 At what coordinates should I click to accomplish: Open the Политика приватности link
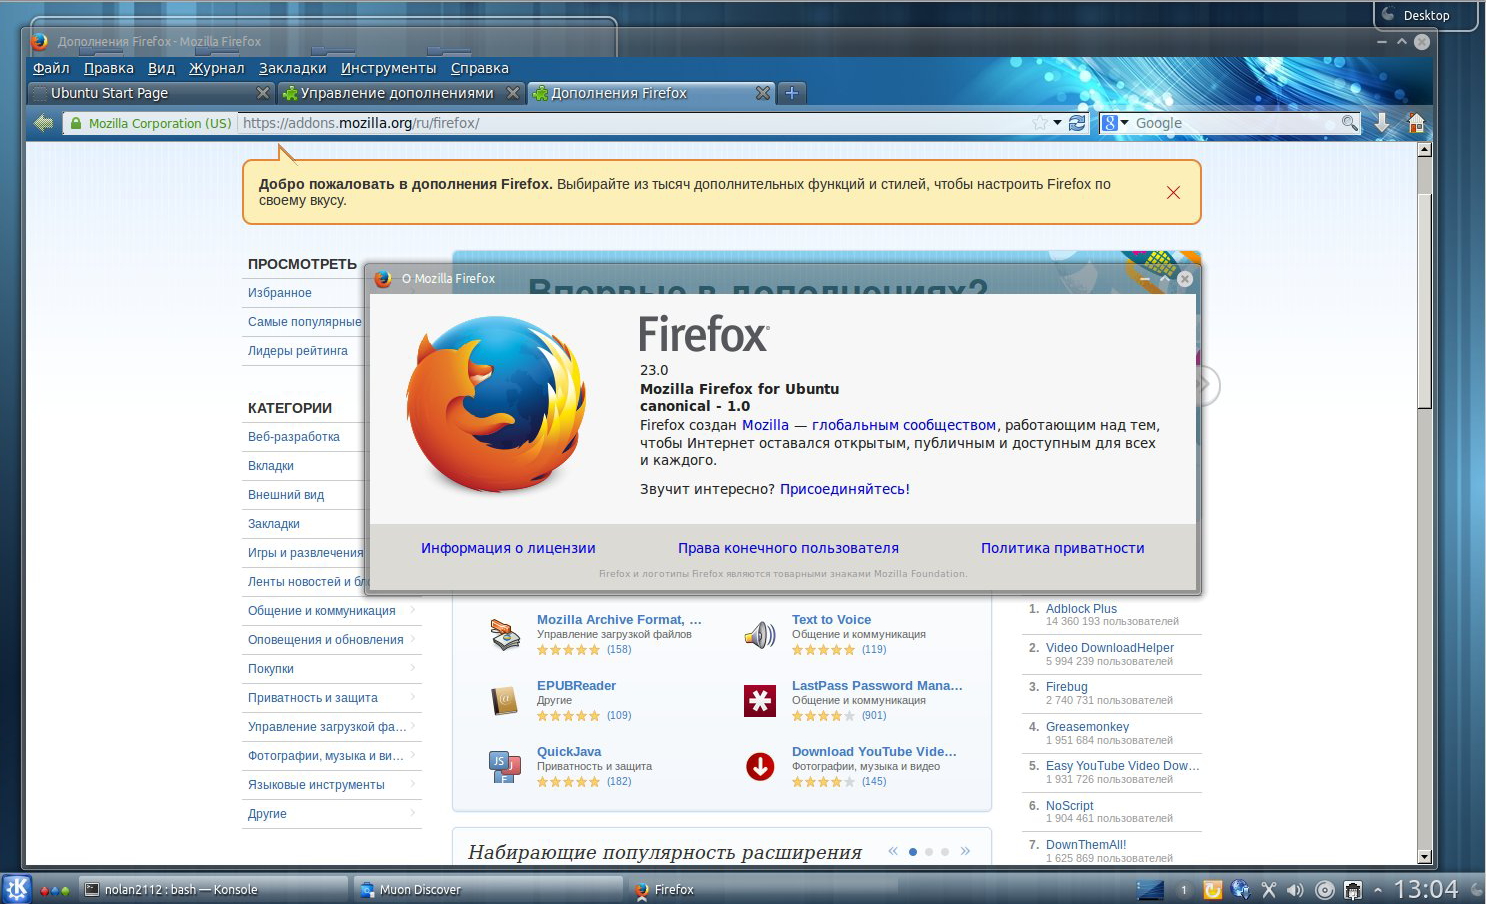tap(1062, 548)
